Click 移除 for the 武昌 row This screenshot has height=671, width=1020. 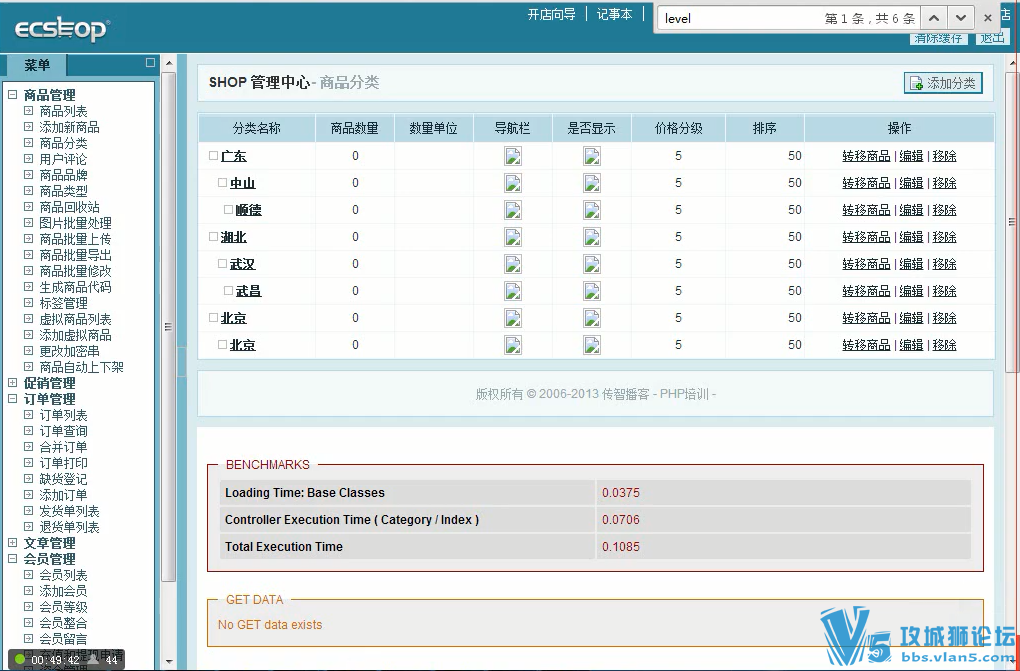pyautogui.click(x=944, y=291)
